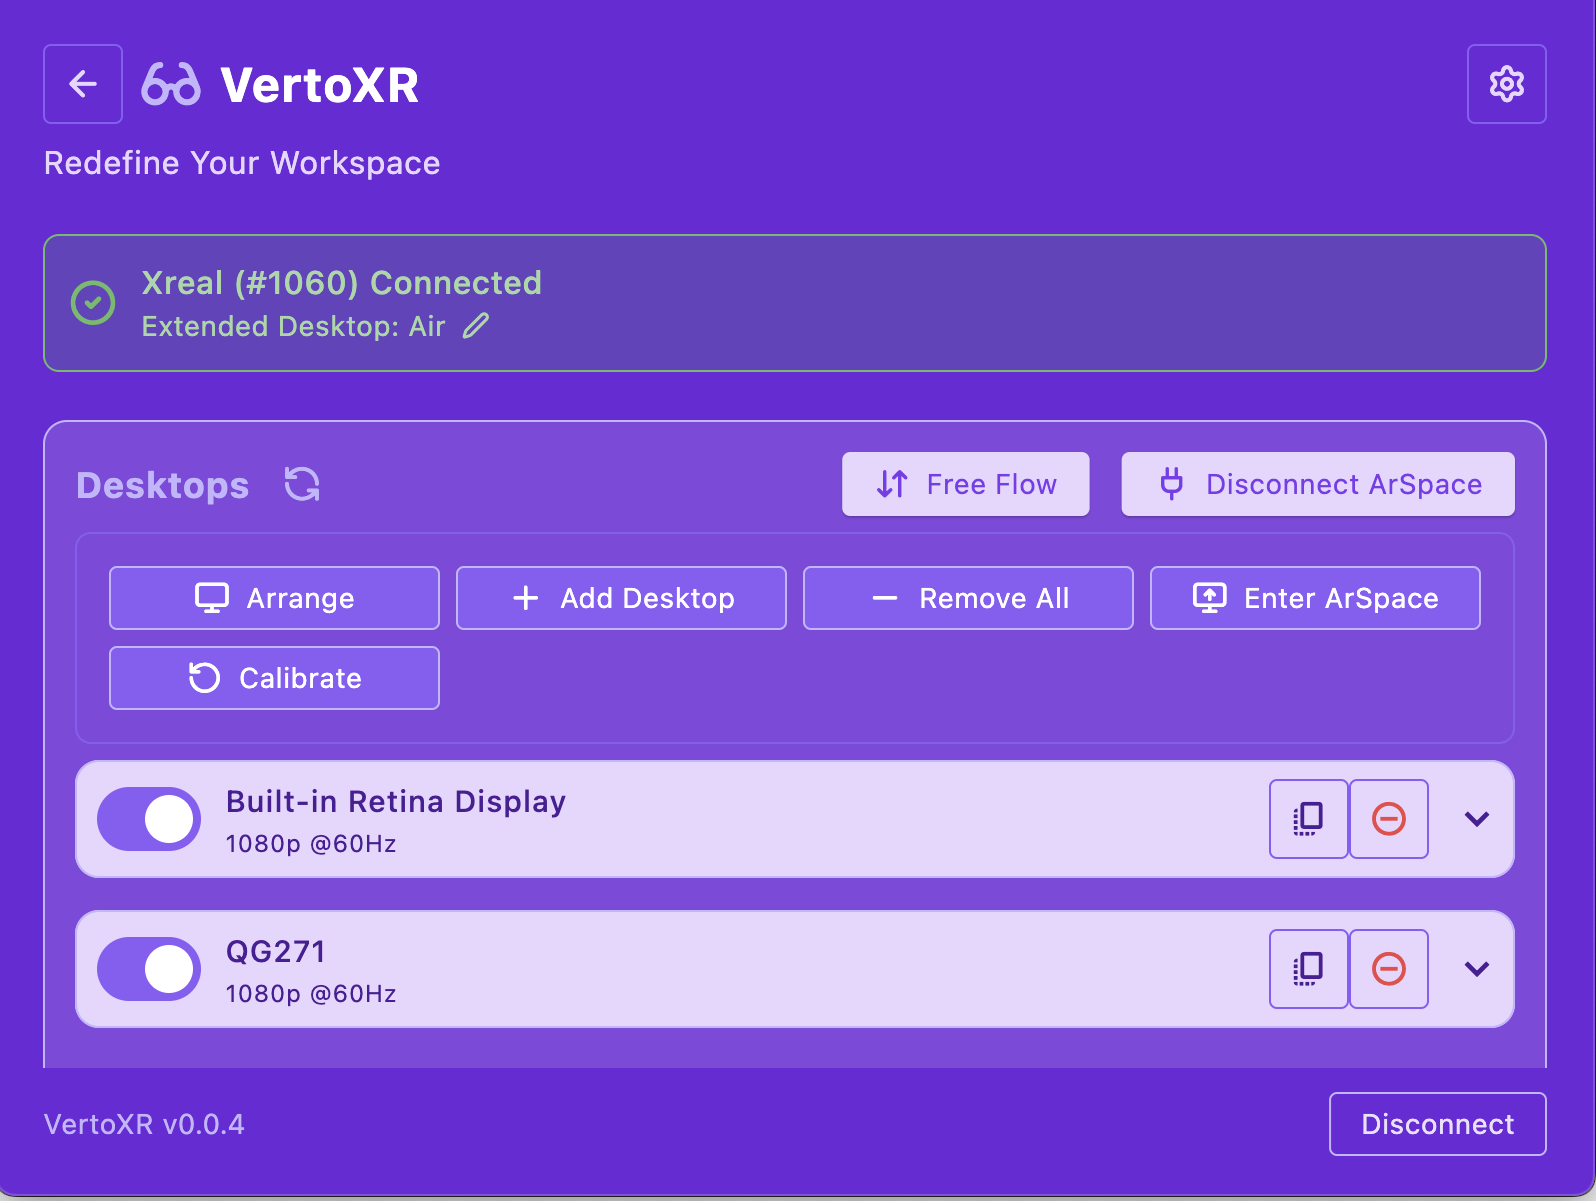Click the Desktops heading

(x=162, y=485)
